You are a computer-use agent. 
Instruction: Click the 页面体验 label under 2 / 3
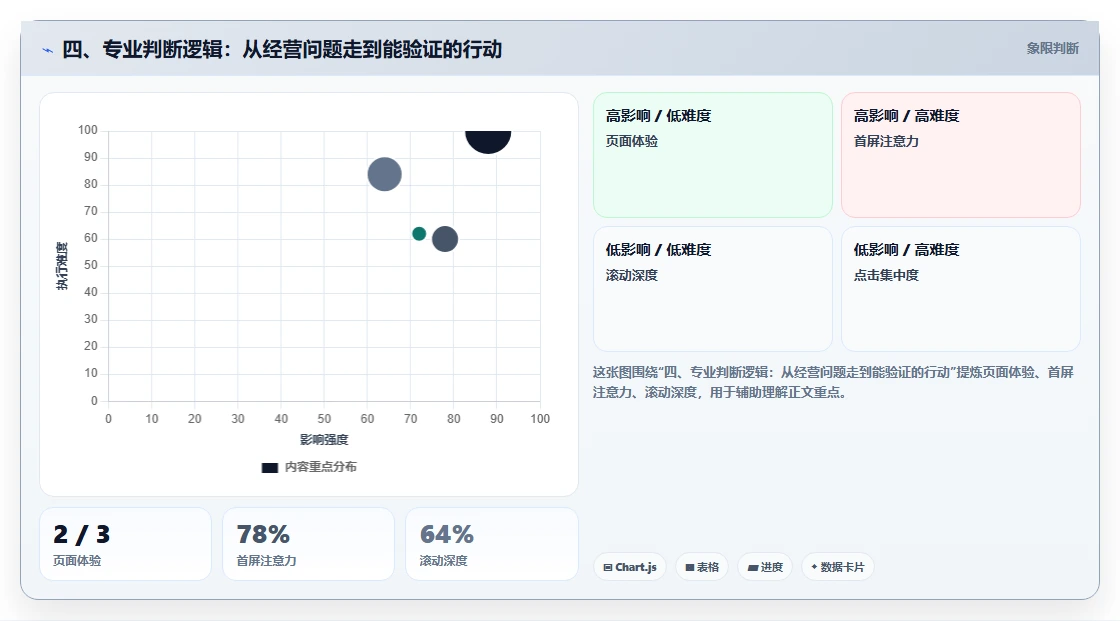tap(77, 561)
